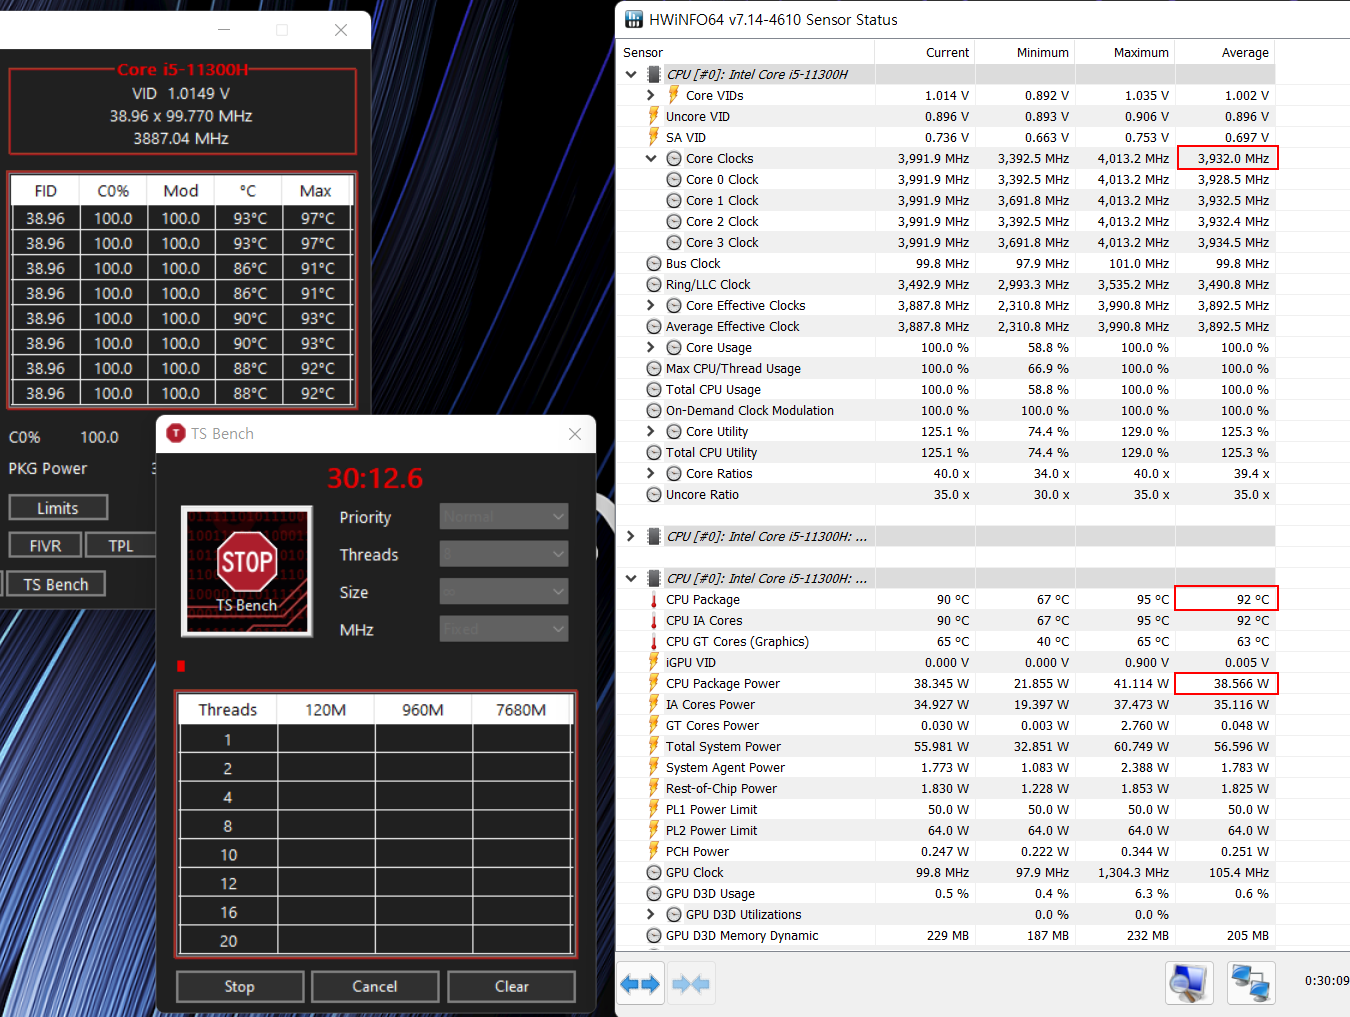Click the lightning icon beside PCH Power
Viewport: 1350px width, 1017px height.
click(654, 852)
